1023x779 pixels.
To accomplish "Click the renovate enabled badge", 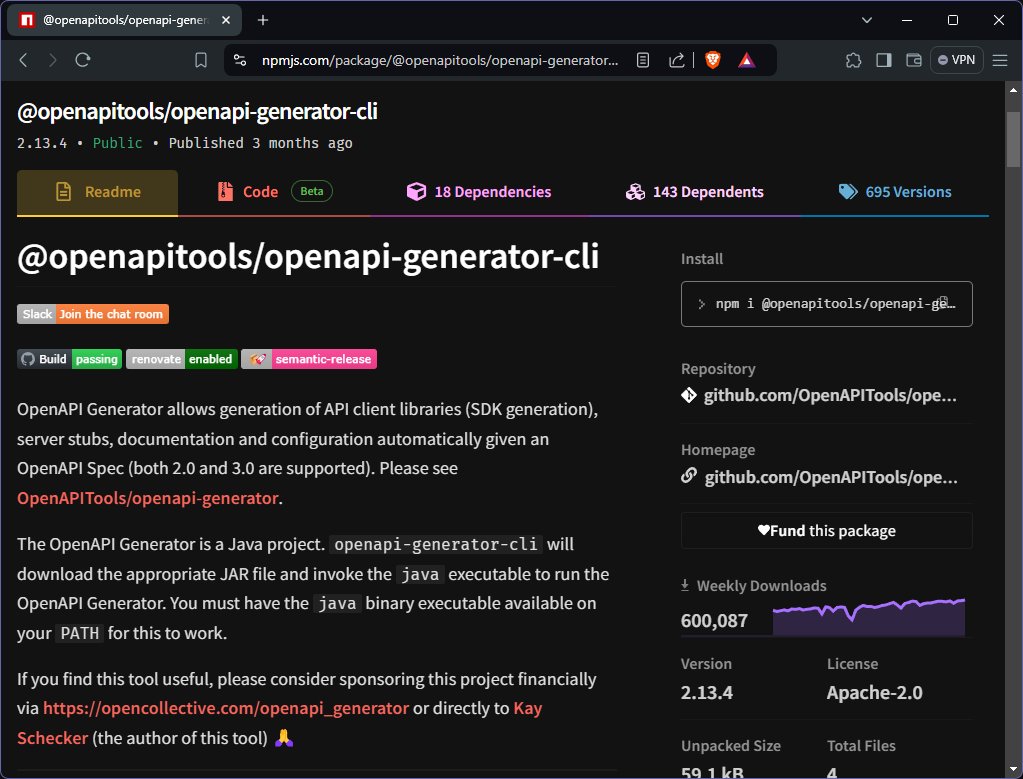I will (181, 359).
